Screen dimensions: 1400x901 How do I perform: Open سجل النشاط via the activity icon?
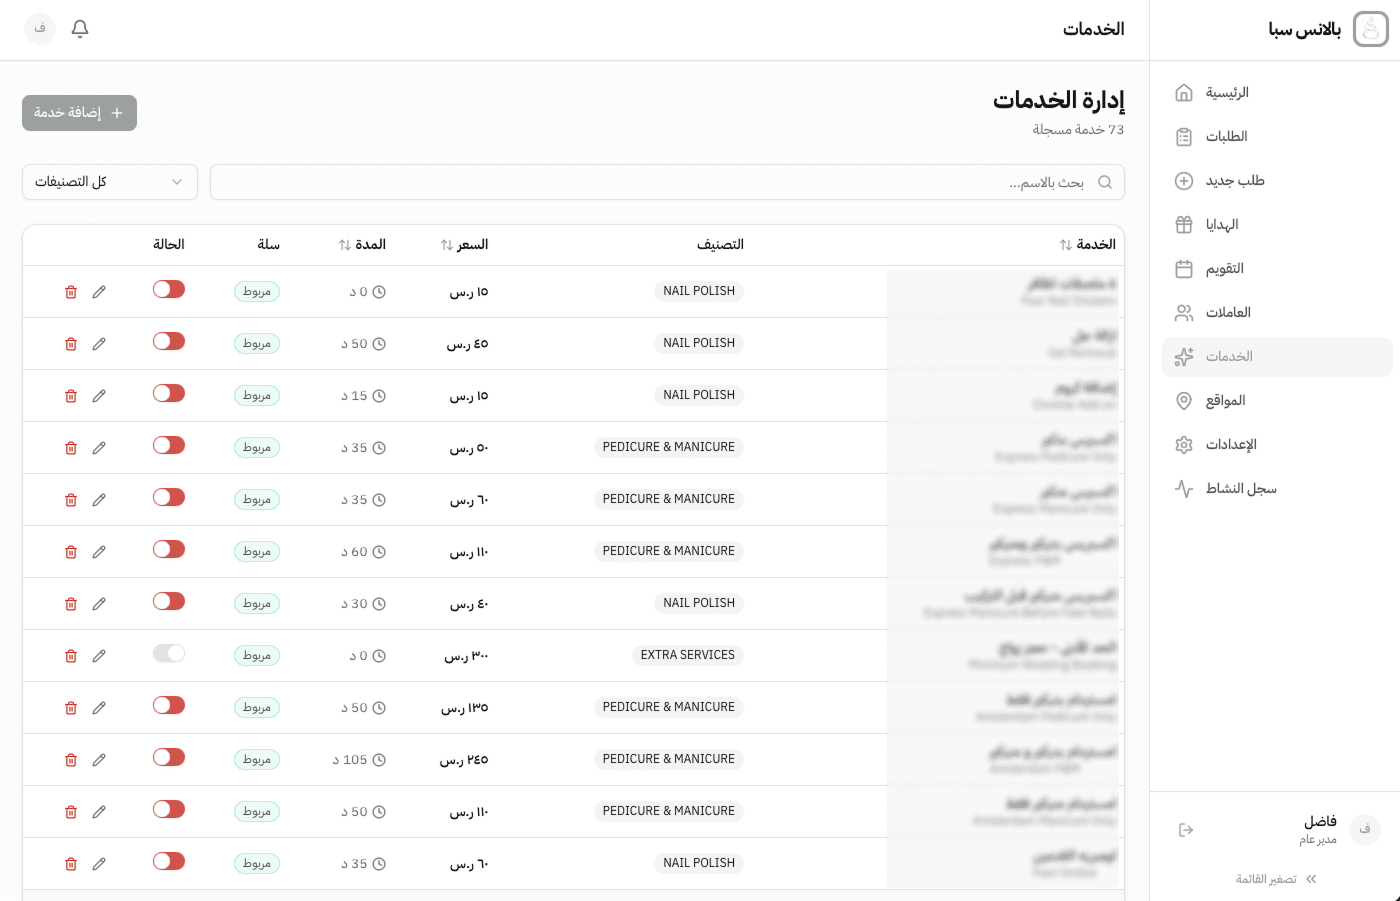click(1184, 489)
